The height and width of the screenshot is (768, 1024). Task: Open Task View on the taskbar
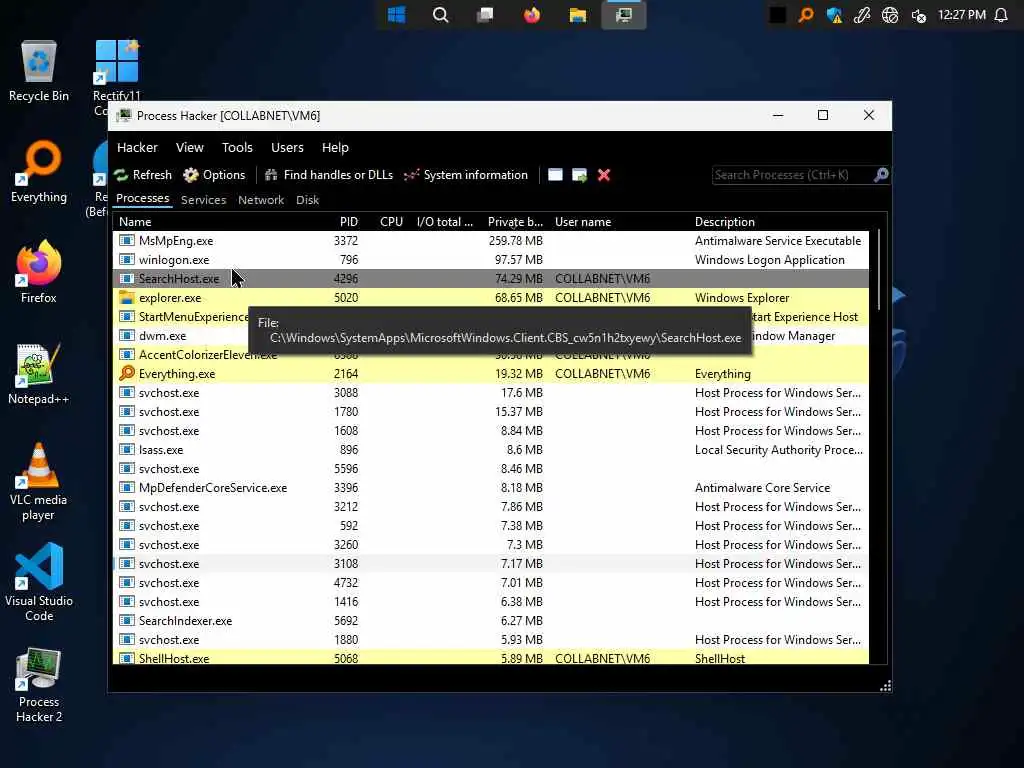485,15
